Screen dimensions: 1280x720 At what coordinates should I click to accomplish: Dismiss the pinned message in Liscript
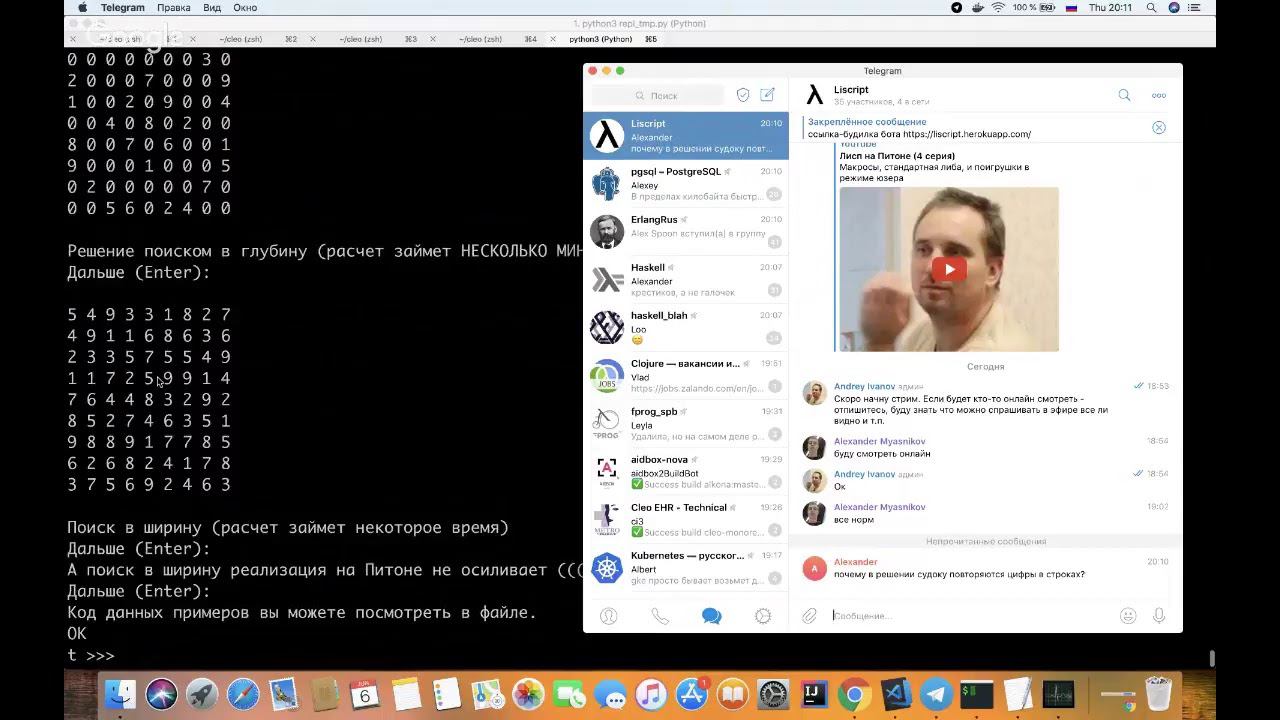[1159, 127]
